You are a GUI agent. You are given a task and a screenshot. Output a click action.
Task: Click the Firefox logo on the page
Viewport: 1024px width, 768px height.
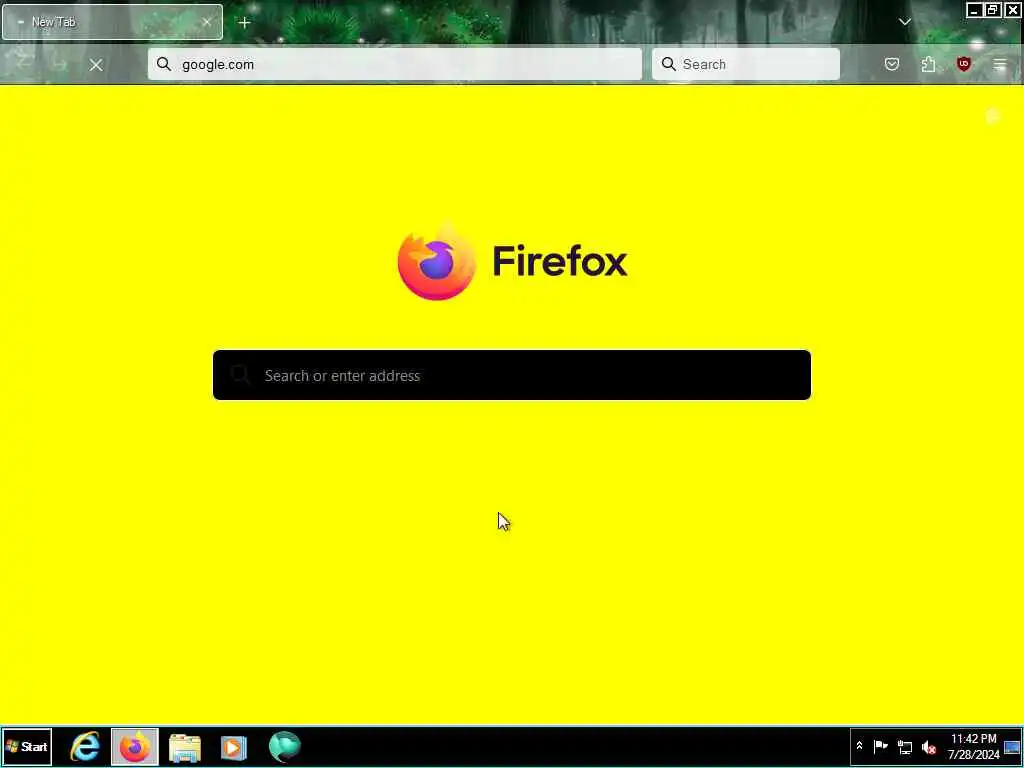437,262
